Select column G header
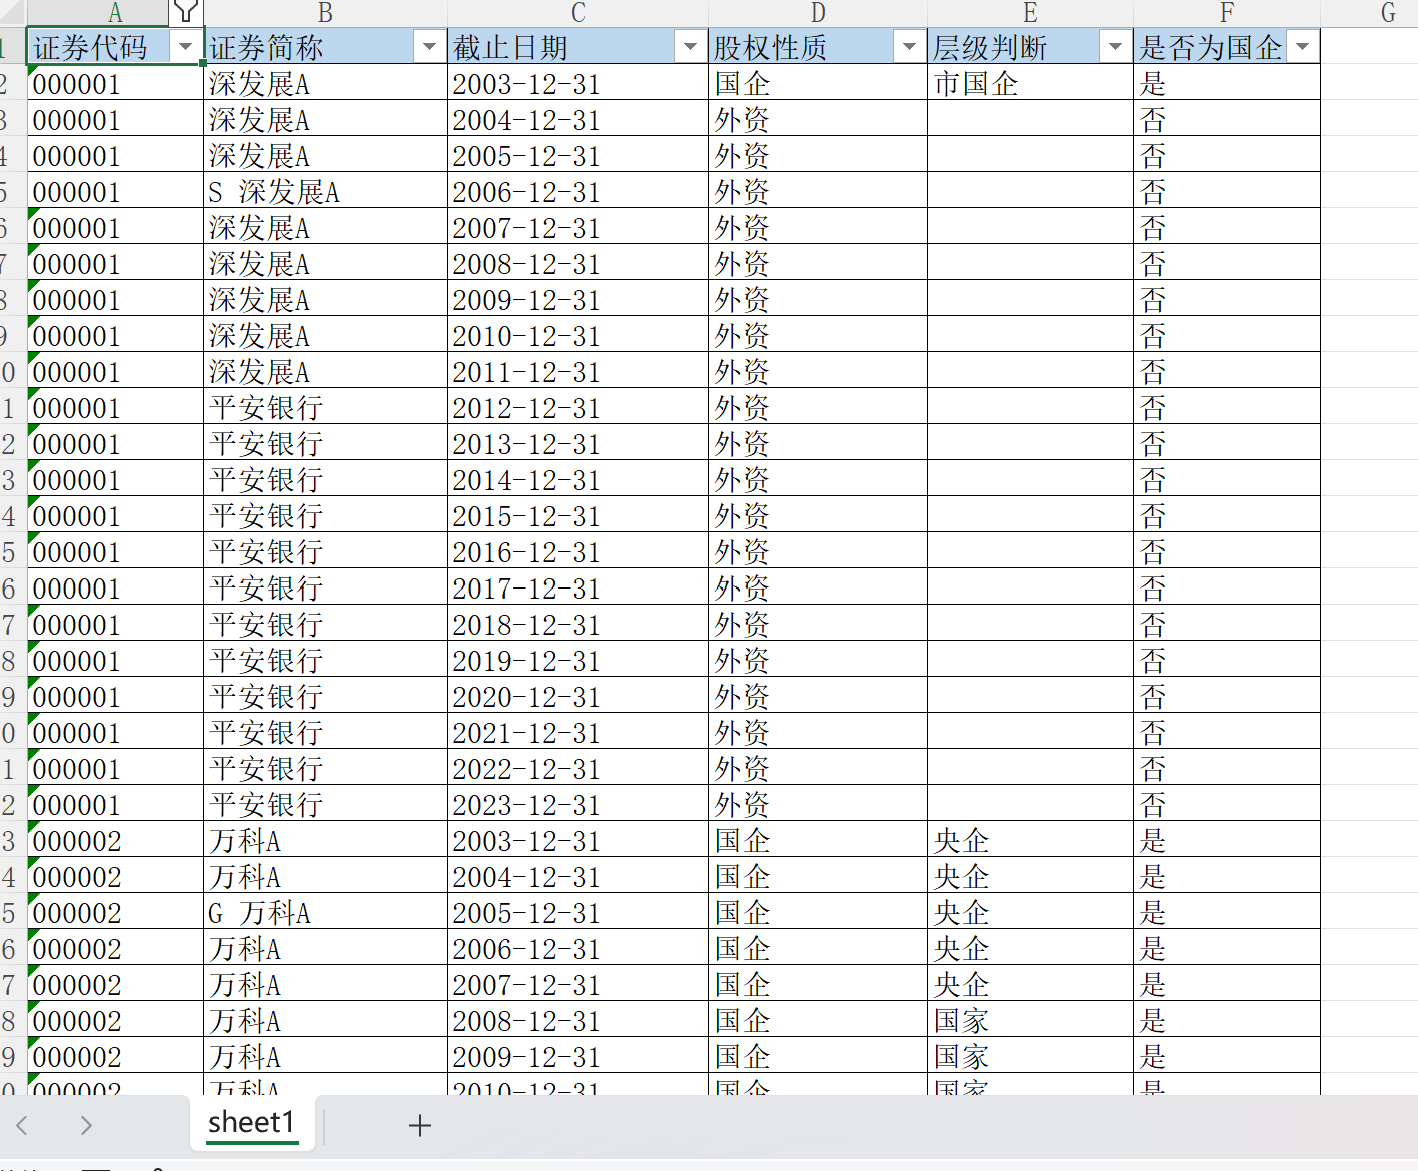Image resolution: width=1418 pixels, height=1172 pixels. [x=1388, y=13]
